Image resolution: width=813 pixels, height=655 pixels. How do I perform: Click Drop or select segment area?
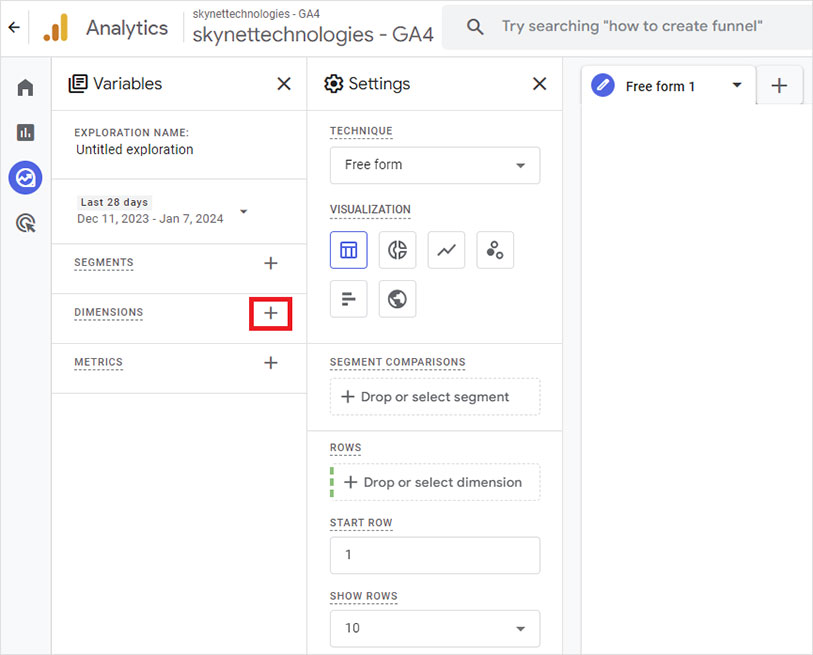point(434,397)
